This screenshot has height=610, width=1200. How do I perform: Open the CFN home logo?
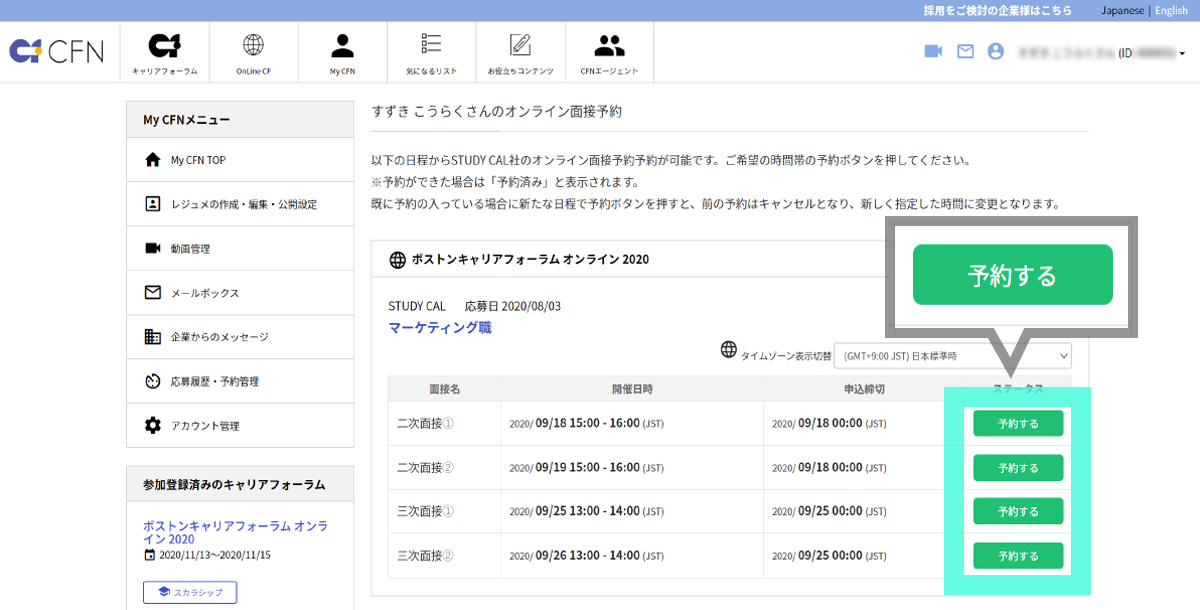(x=56, y=51)
